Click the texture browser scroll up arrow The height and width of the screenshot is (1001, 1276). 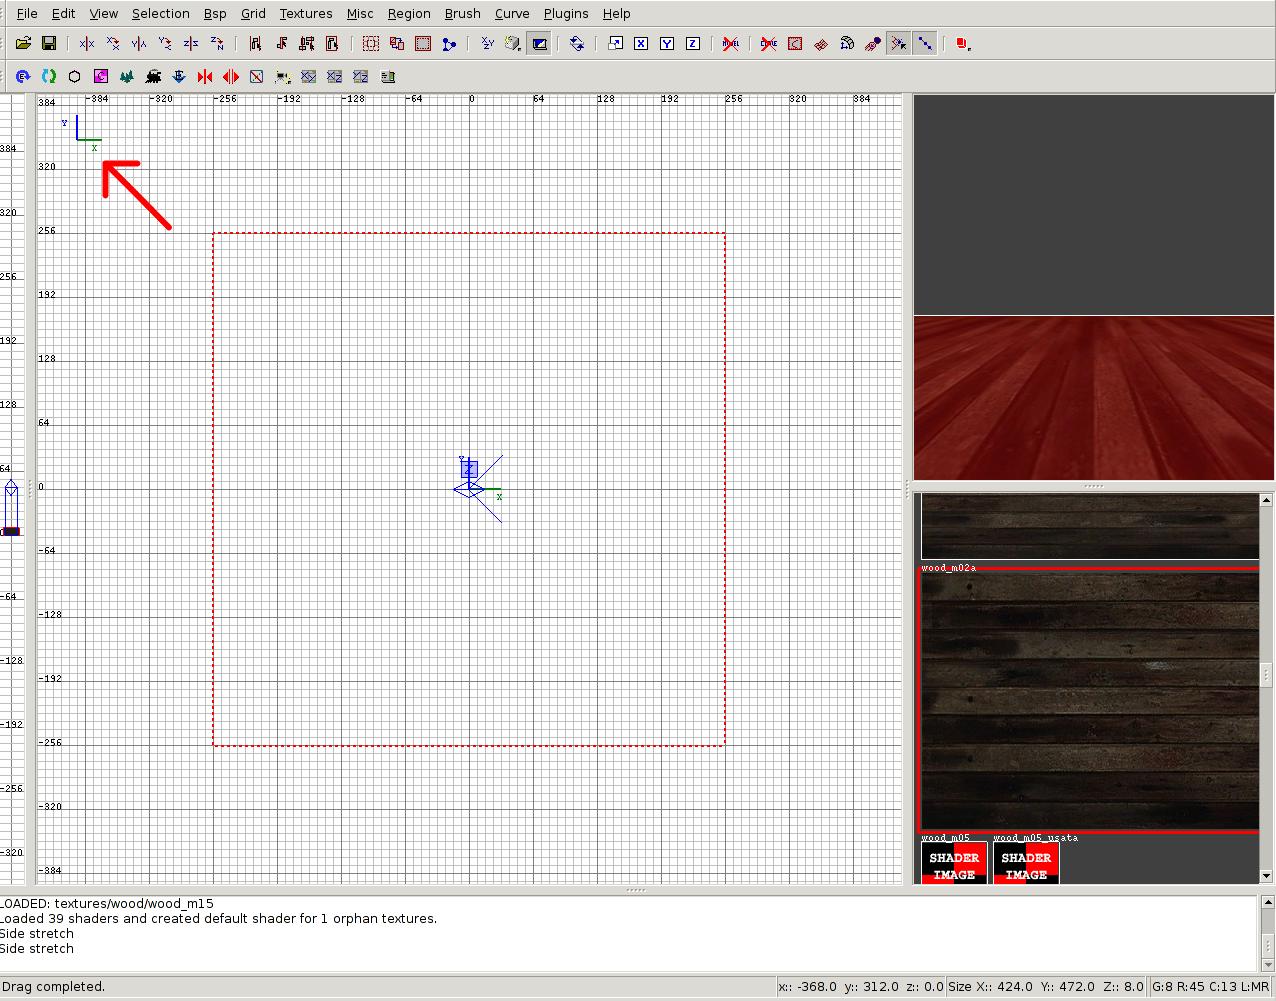pyautogui.click(x=1266, y=500)
